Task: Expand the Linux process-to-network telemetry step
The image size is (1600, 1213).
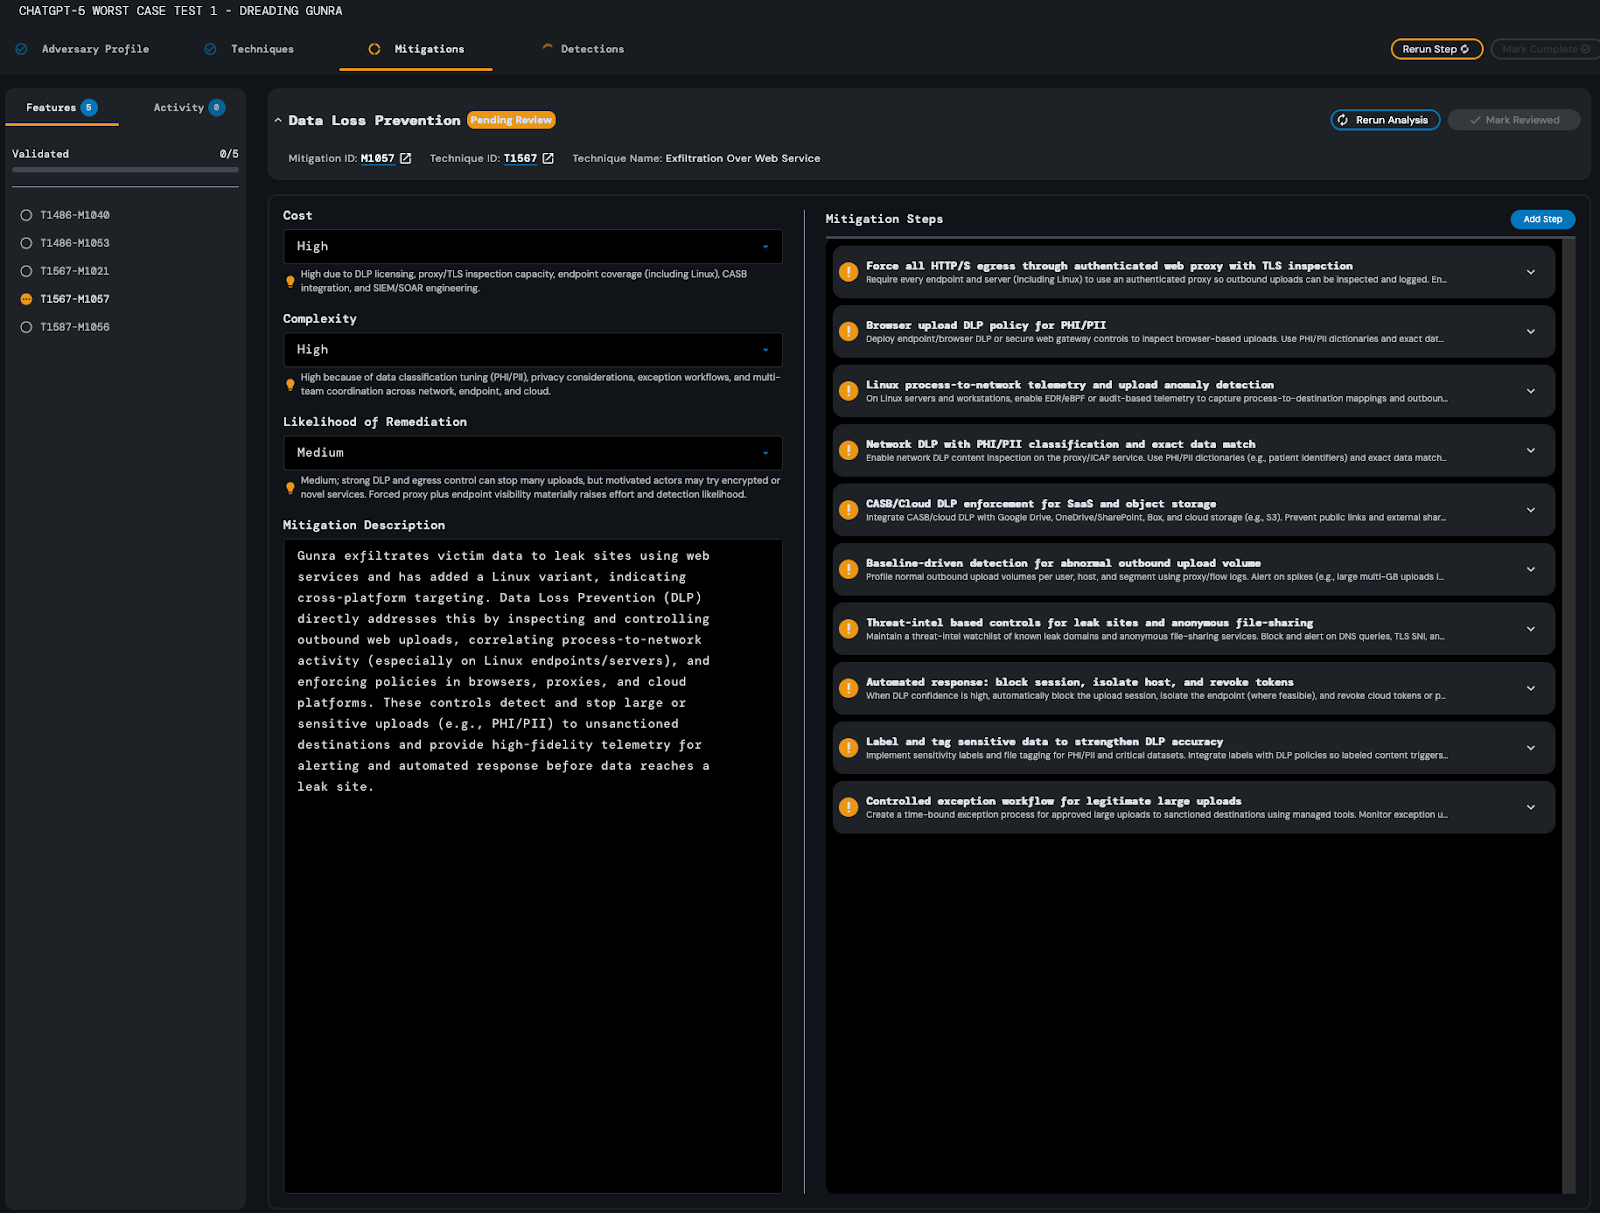Action: click(x=1530, y=391)
